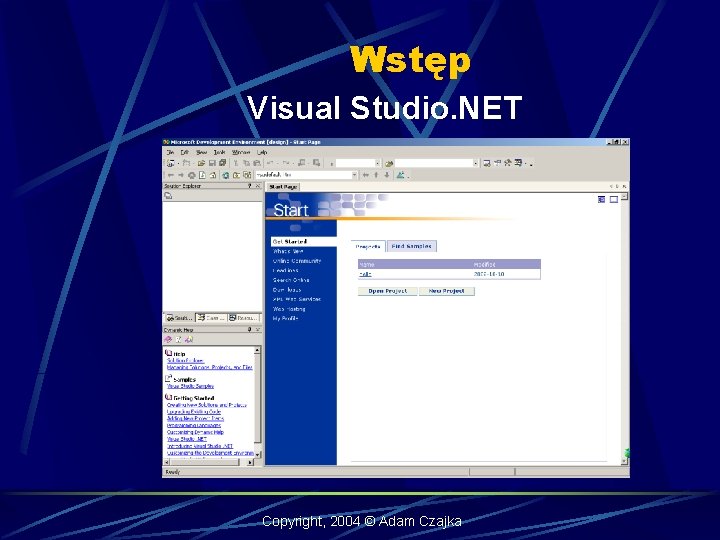This screenshot has height=540, width=720.
Task: Expand the Find combo box dropdown
Action: coord(476,163)
